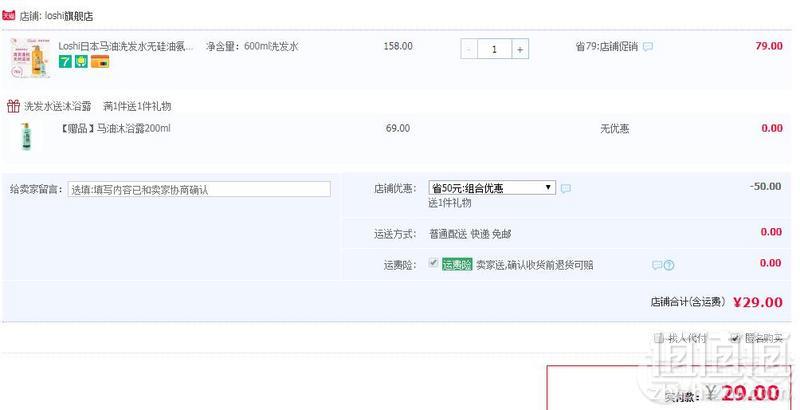Click the 送1件礼物 text under the dropdown

coord(449,203)
